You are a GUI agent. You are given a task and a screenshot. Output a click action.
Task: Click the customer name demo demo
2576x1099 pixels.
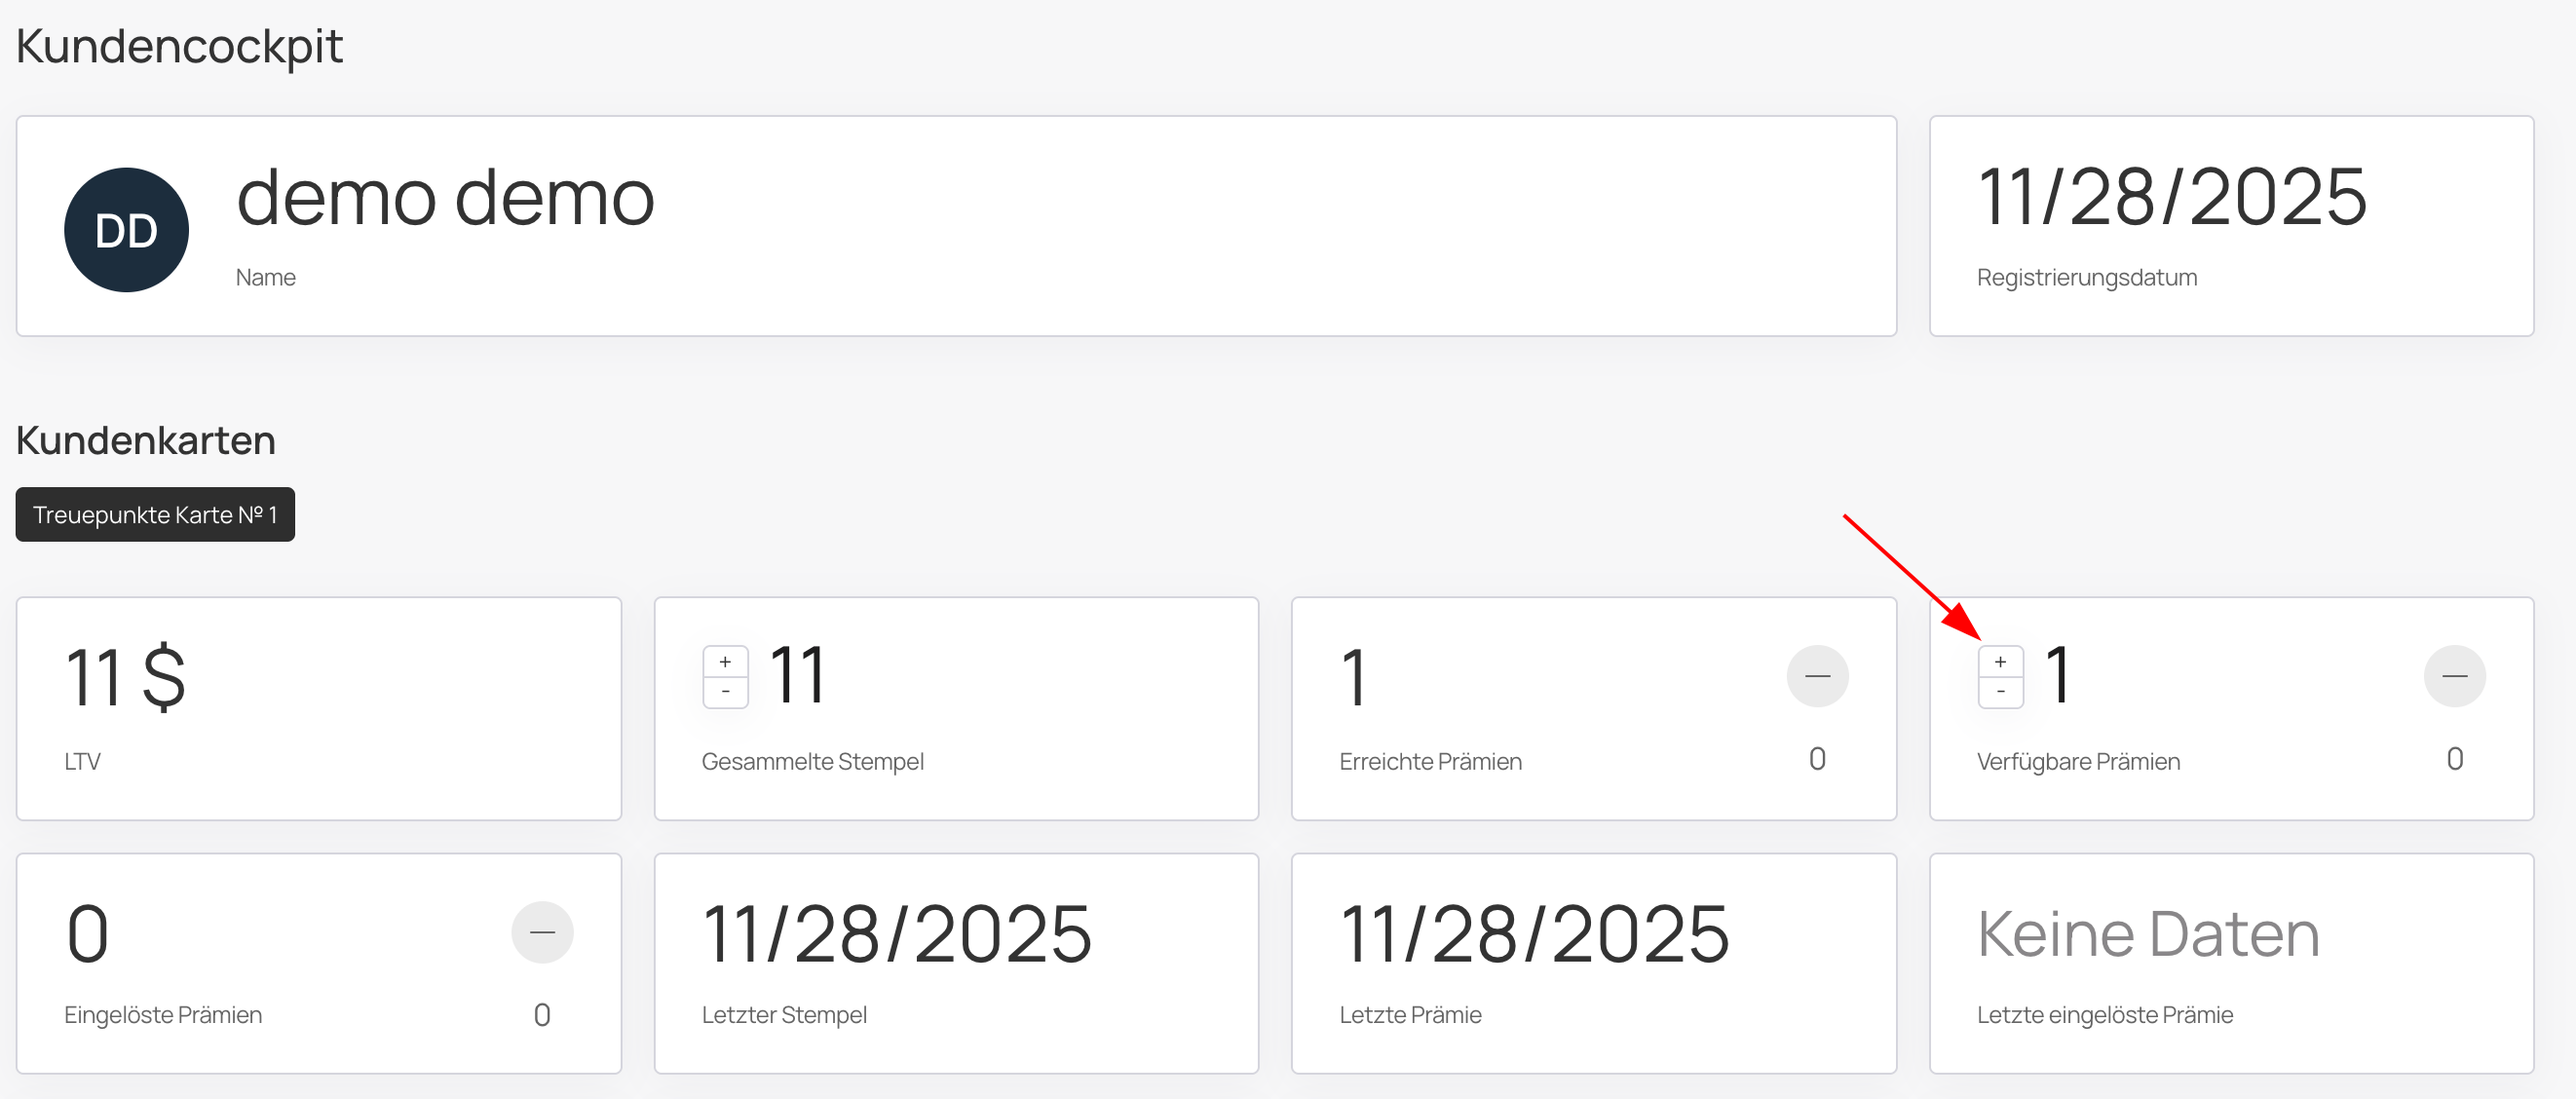(445, 198)
